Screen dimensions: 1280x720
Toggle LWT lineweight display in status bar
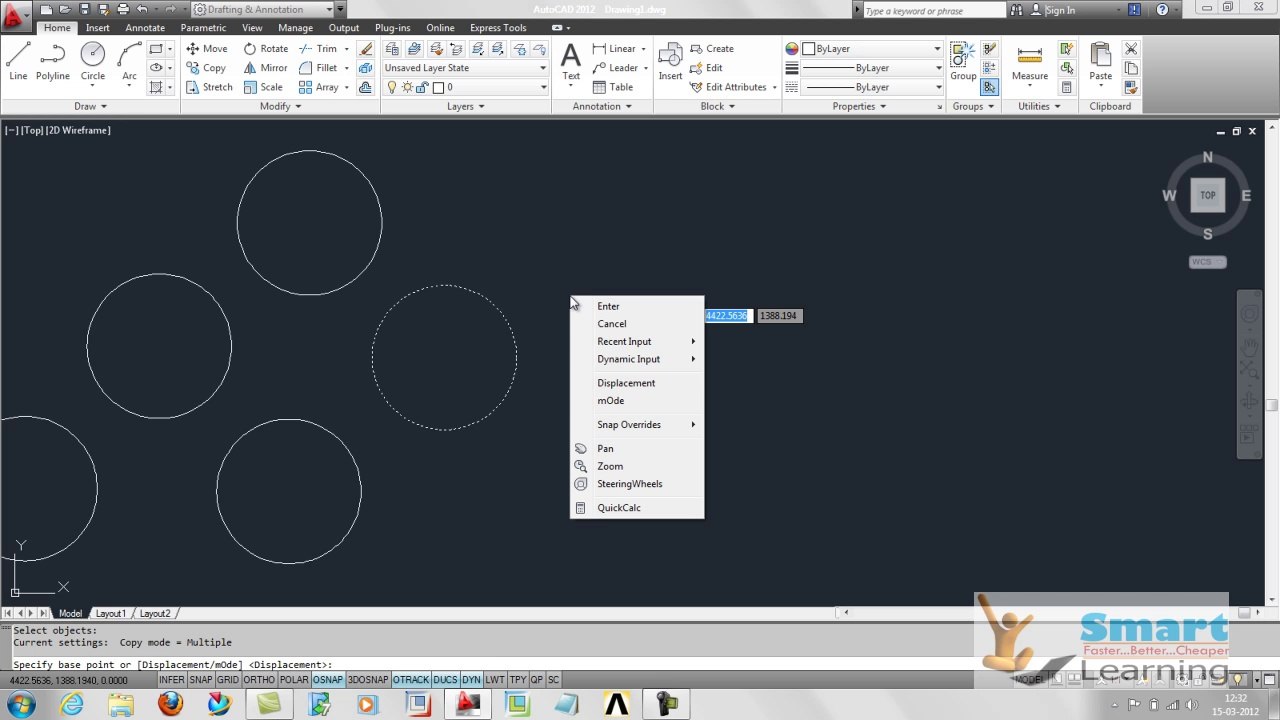[495, 680]
